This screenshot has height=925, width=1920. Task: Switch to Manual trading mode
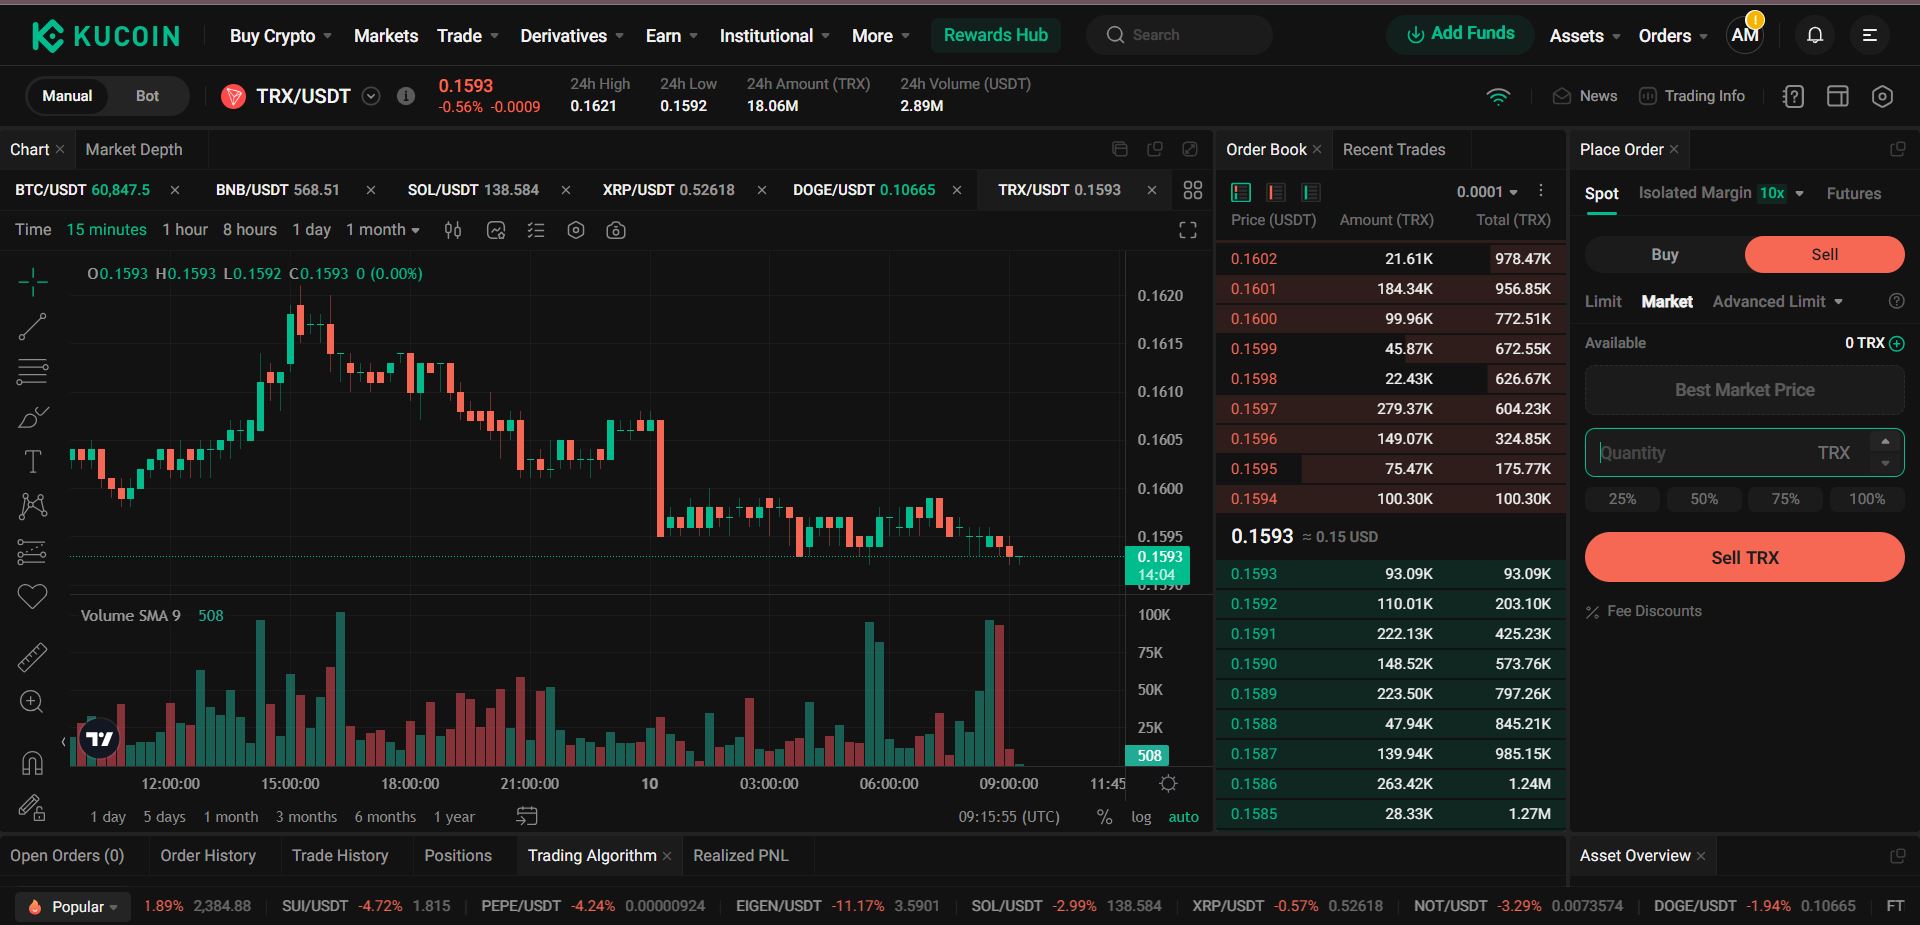pyautogui.click(x=67, y=96)
